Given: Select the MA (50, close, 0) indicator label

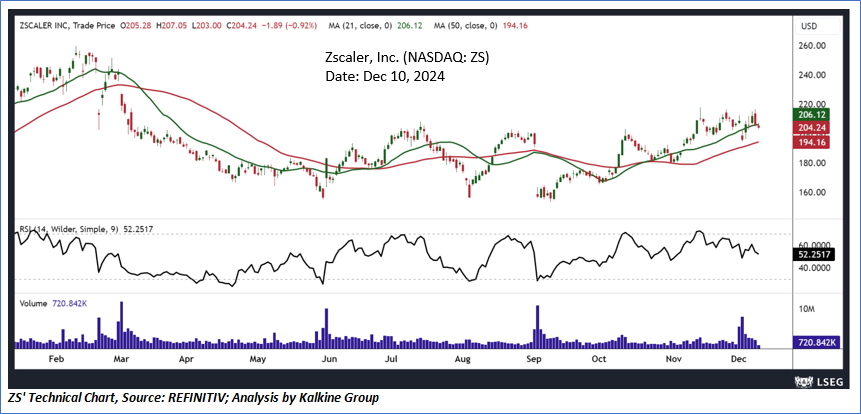Looking at the screenshot, I should coord(465,25).
